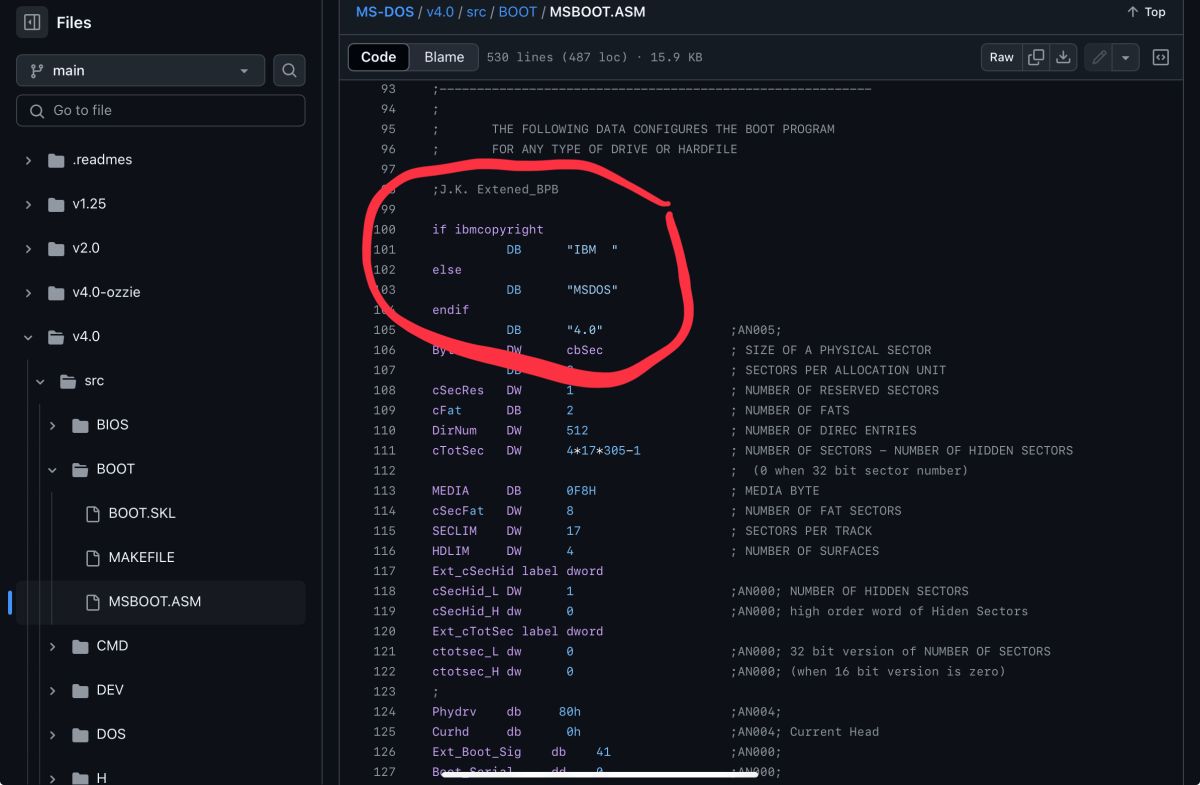Screen dimensions: 1200x785
Task: Click the file icon beside MSBOOT.ASM
Action: 93,601
